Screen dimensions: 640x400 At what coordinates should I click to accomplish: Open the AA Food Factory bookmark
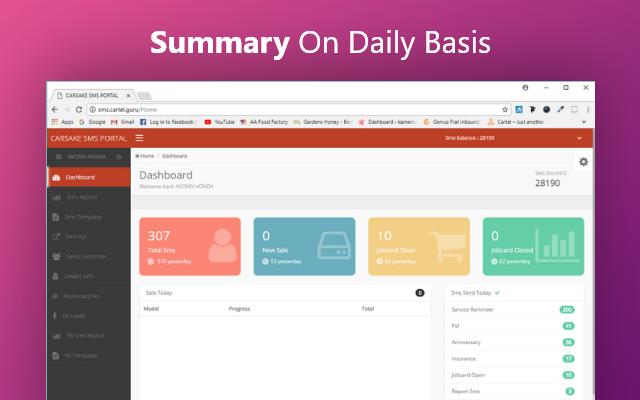click(x=264, y=122)
